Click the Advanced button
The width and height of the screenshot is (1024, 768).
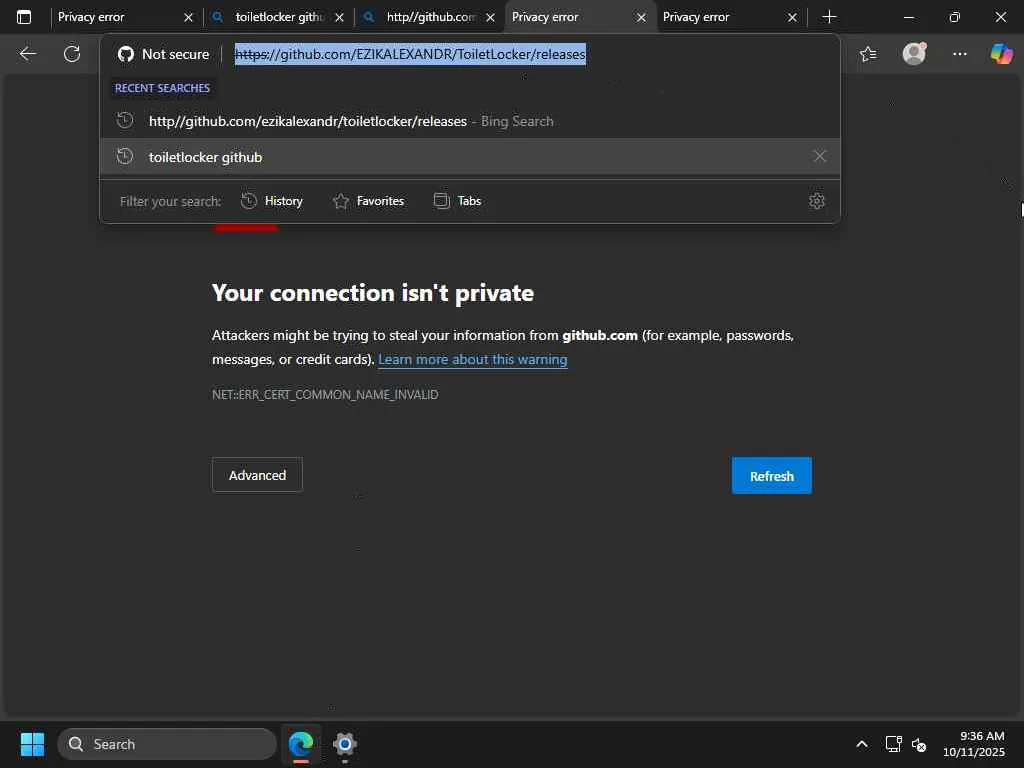pos(257,475)
